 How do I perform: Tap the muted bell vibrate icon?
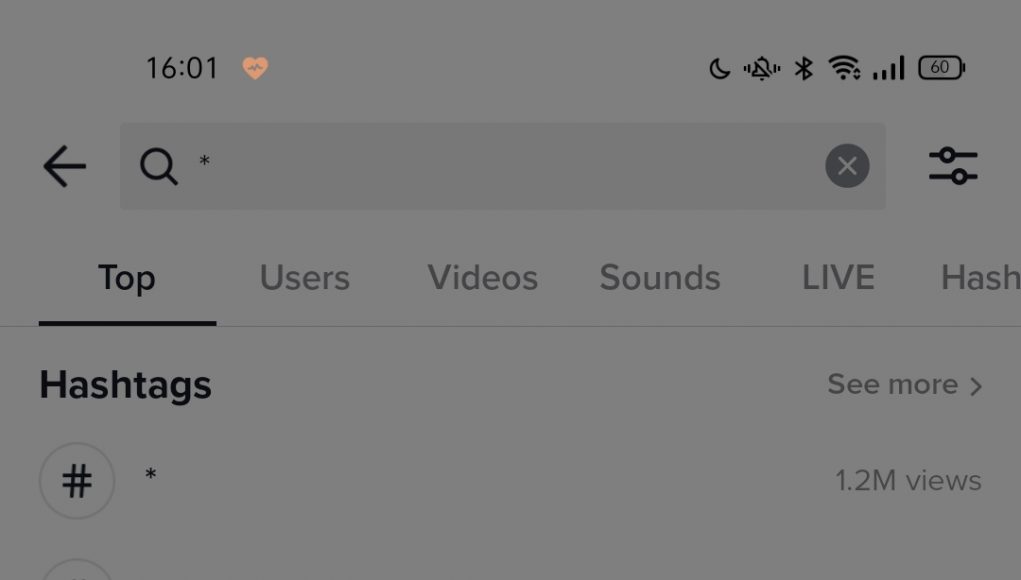point(762,68)
